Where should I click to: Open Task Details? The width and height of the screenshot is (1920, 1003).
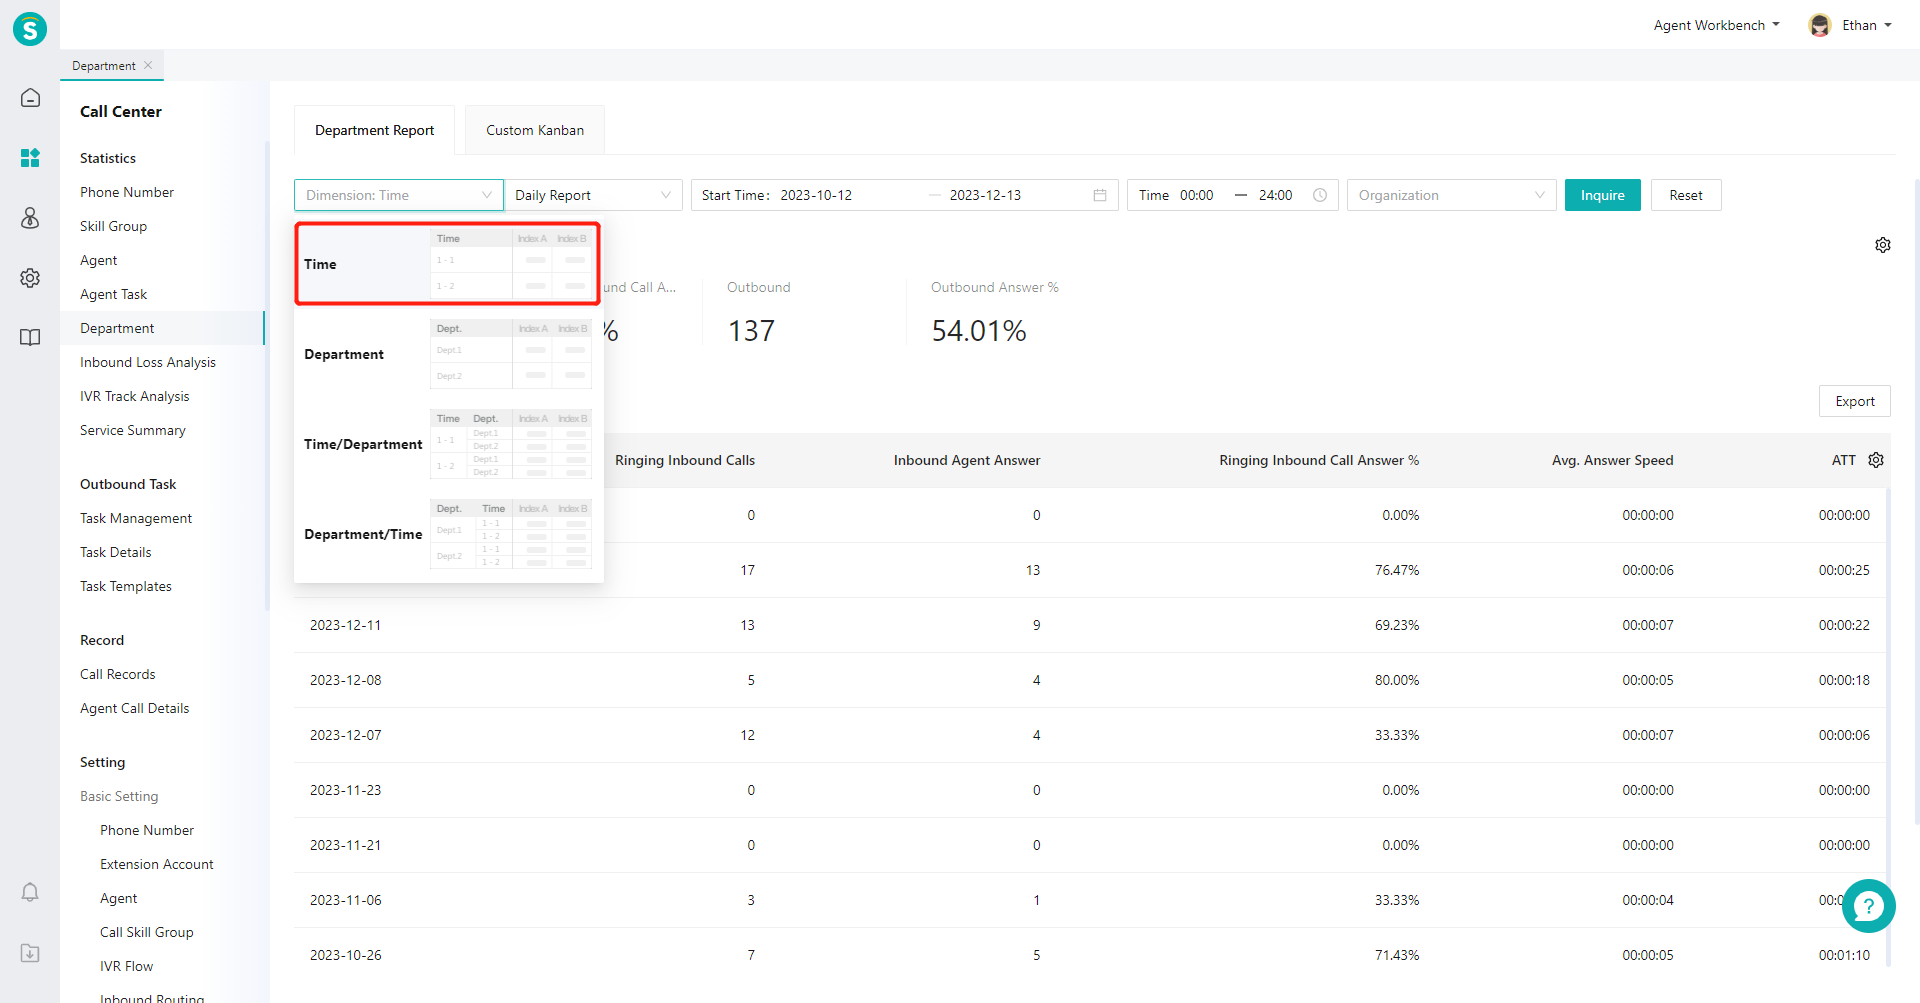116,552
